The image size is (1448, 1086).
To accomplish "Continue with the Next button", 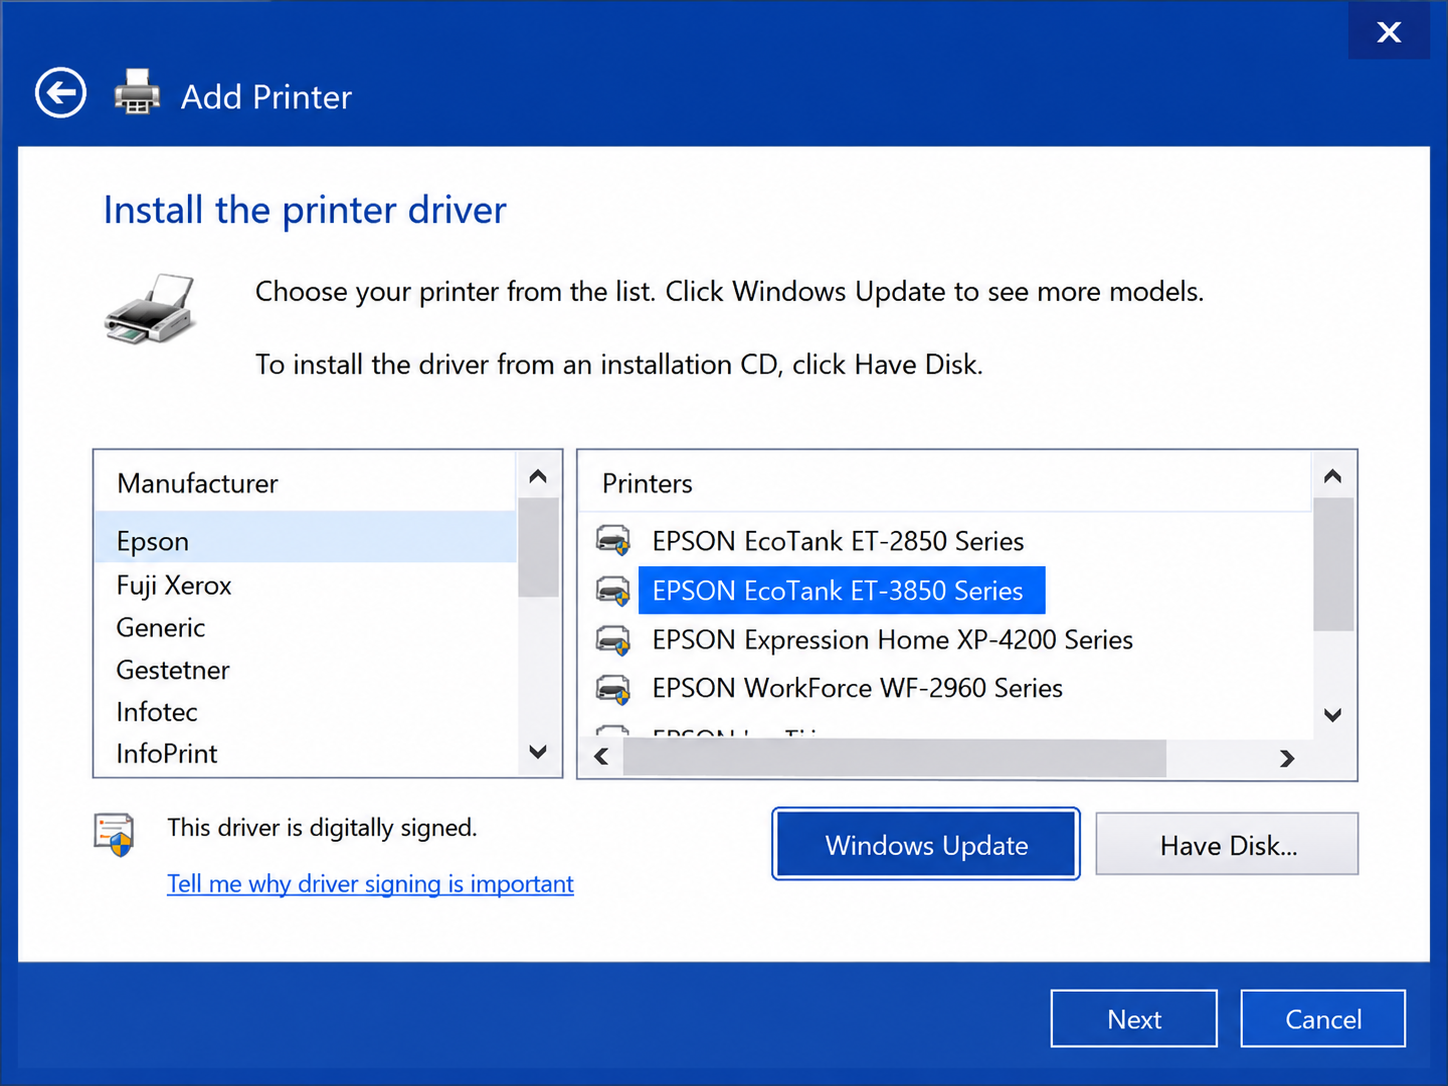I will (1134, 1019).
